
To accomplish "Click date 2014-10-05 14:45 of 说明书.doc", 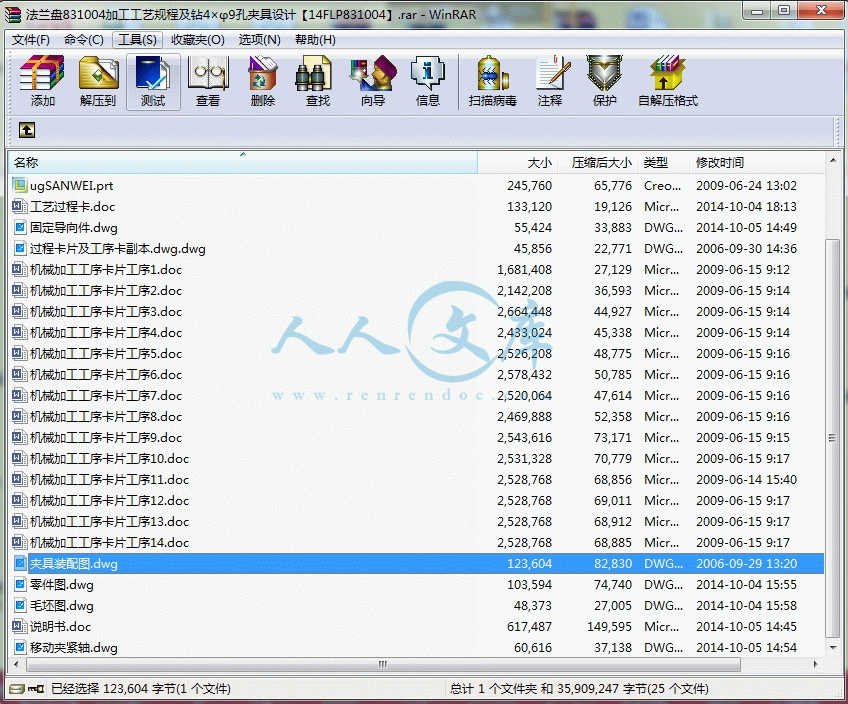I will click(746, 627).
